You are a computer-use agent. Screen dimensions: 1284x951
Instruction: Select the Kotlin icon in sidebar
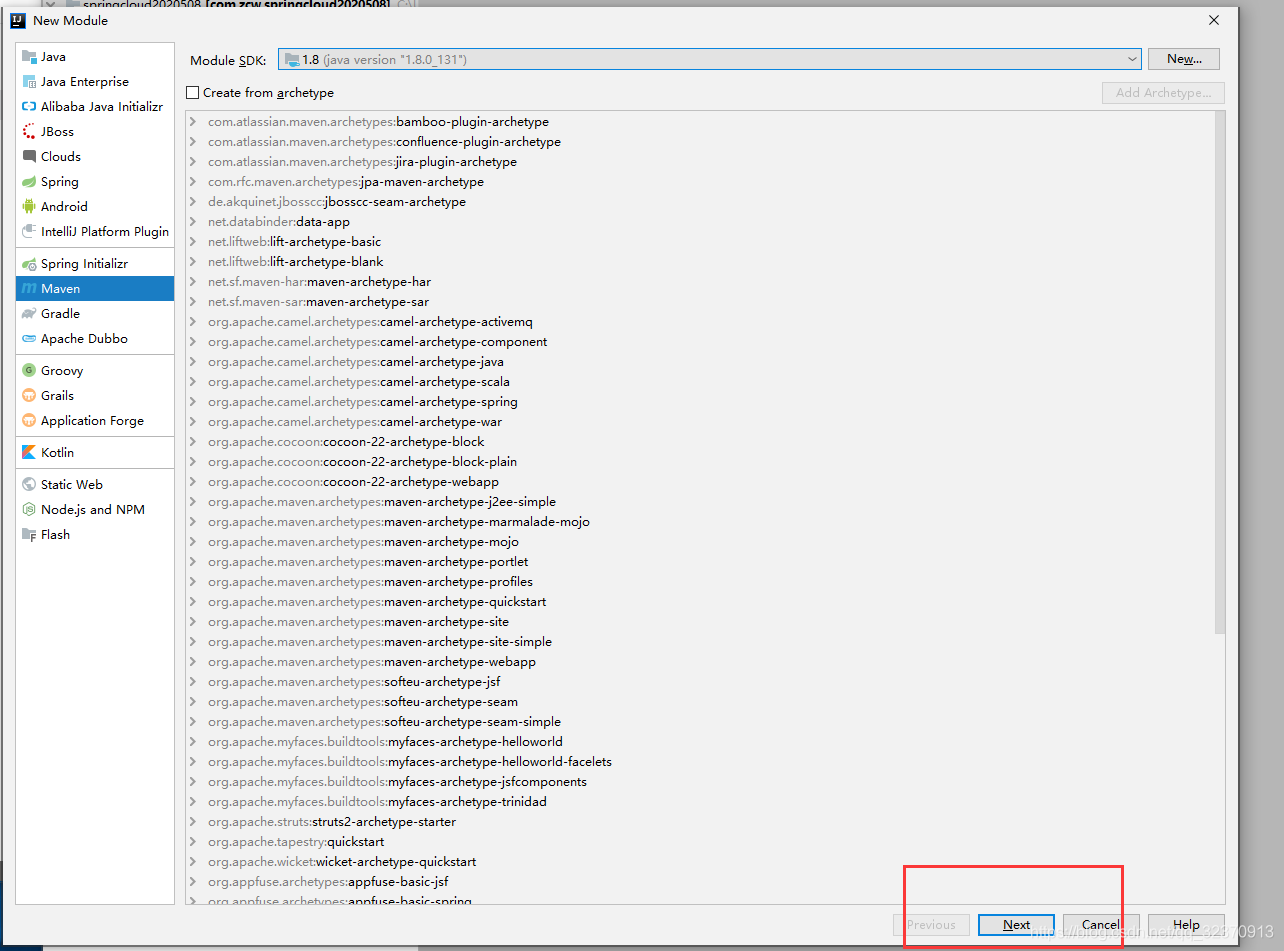[29, 453]
